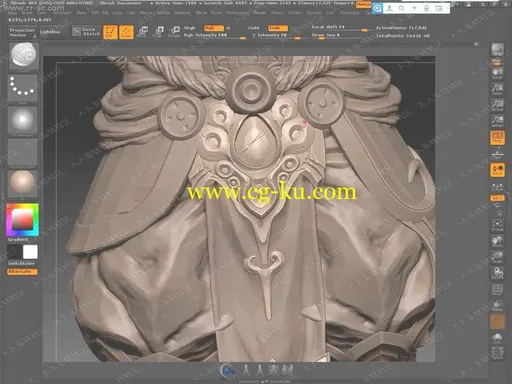Click the Xpose explode icon
The width and height of the screenshot is (512, 384).
[x=497, y=353]
